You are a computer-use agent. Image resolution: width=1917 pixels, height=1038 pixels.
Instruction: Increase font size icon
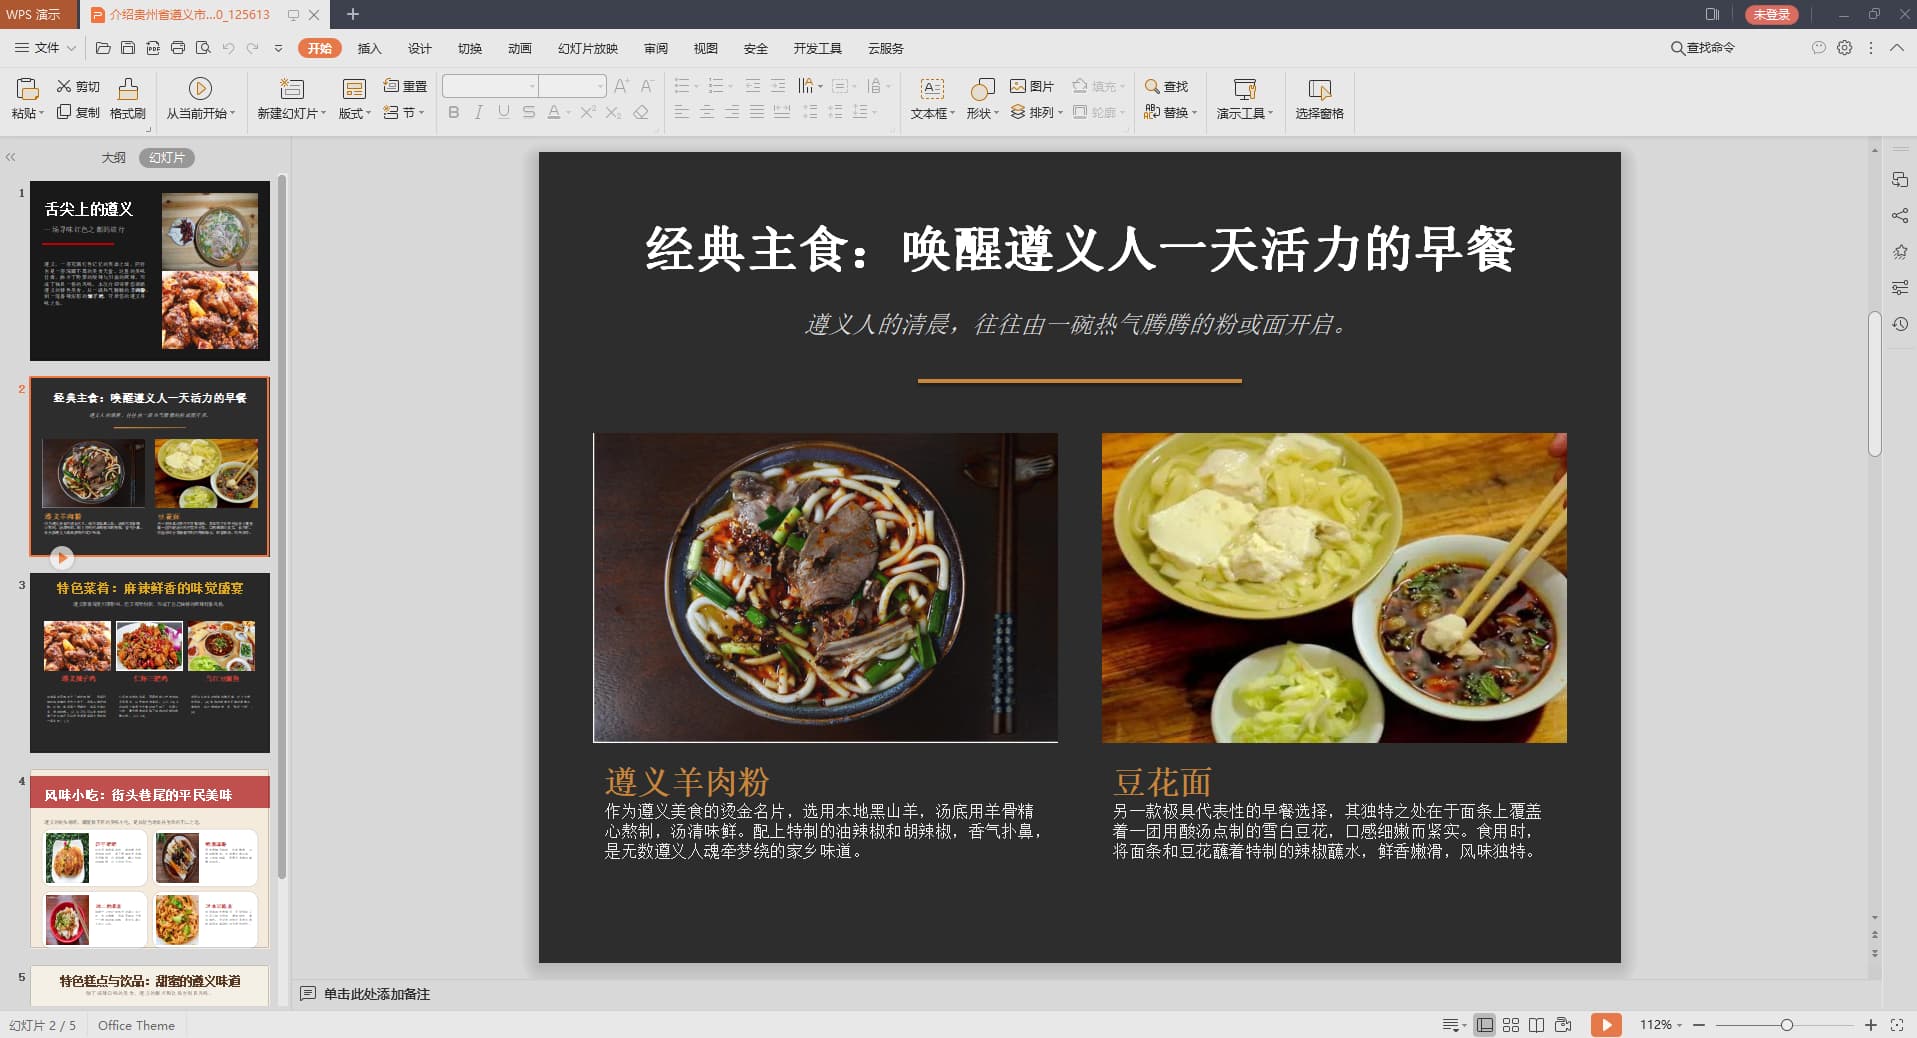pyautogui.click(x=621, y=86)
